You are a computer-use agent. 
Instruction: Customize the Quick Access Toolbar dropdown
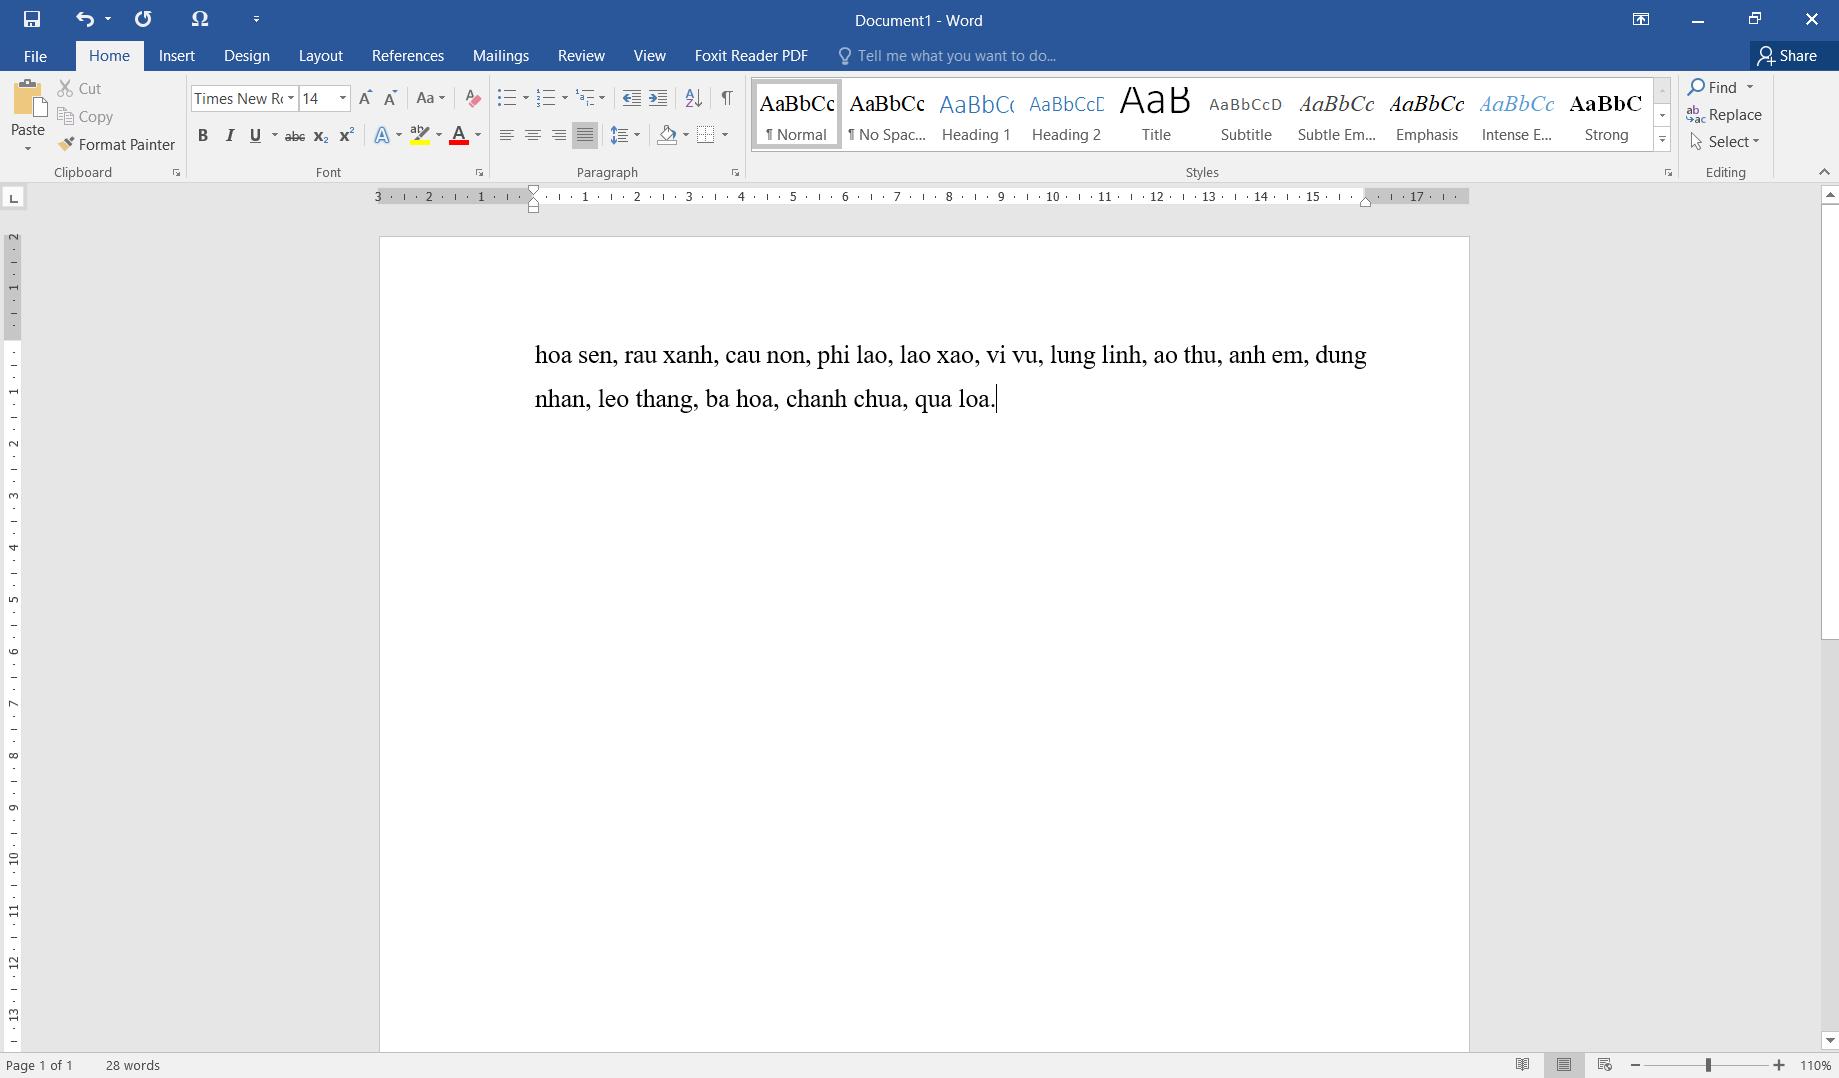256,19
